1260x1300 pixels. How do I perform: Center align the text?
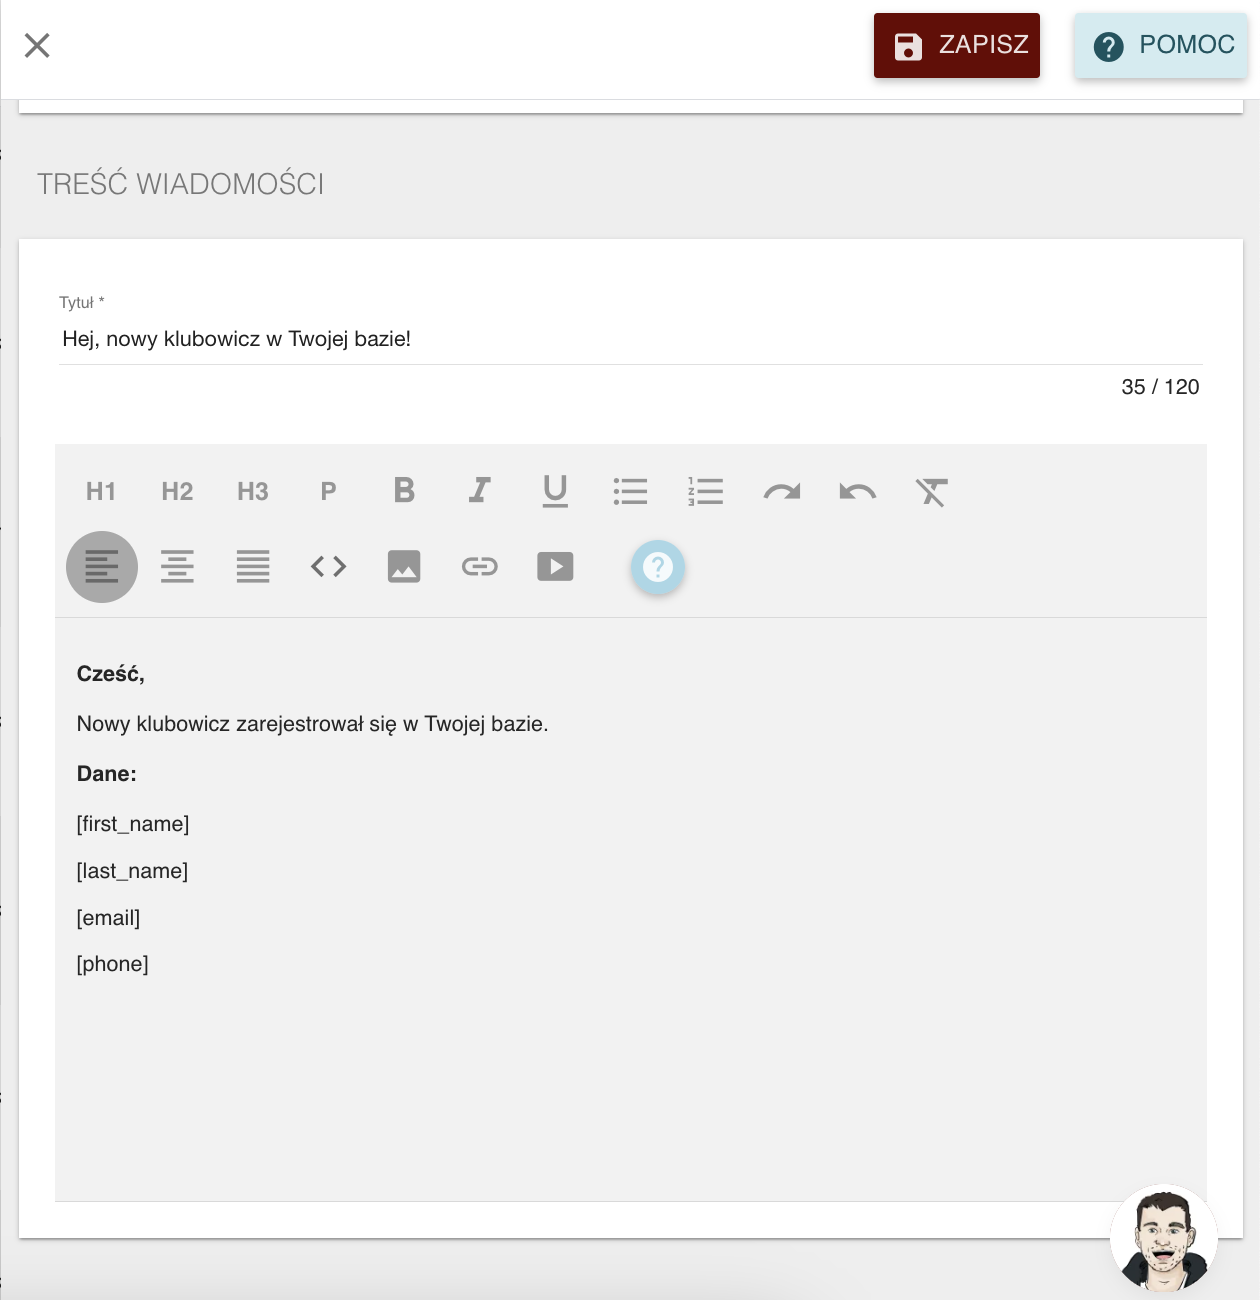177,567
